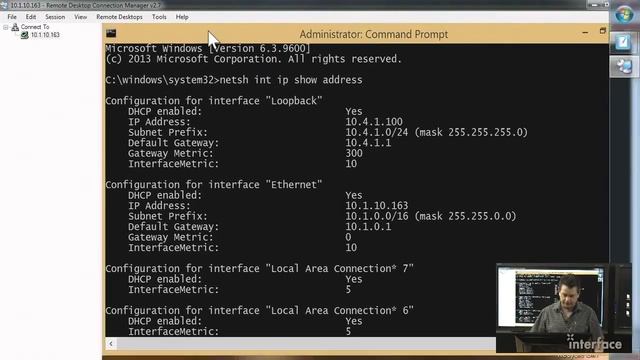The image size is (640, 360).
Task: Open the Session menu
Action: (55, 17)
